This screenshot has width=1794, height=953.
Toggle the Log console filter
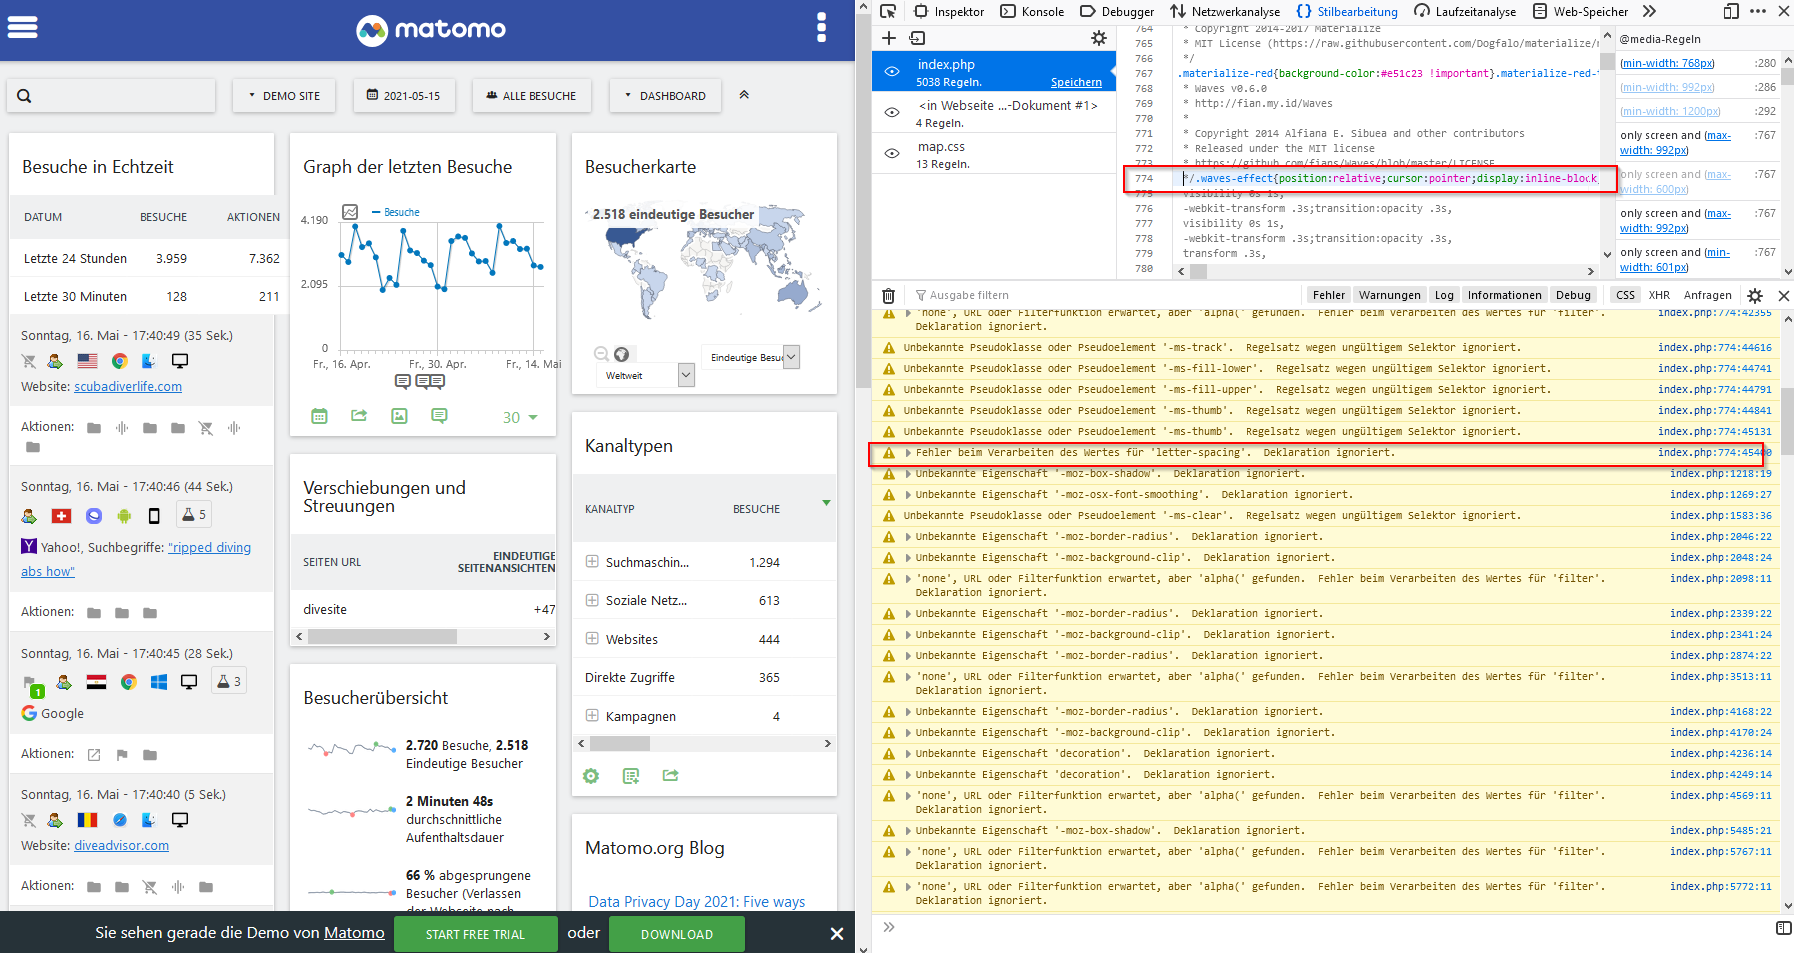click(1444, 295)
